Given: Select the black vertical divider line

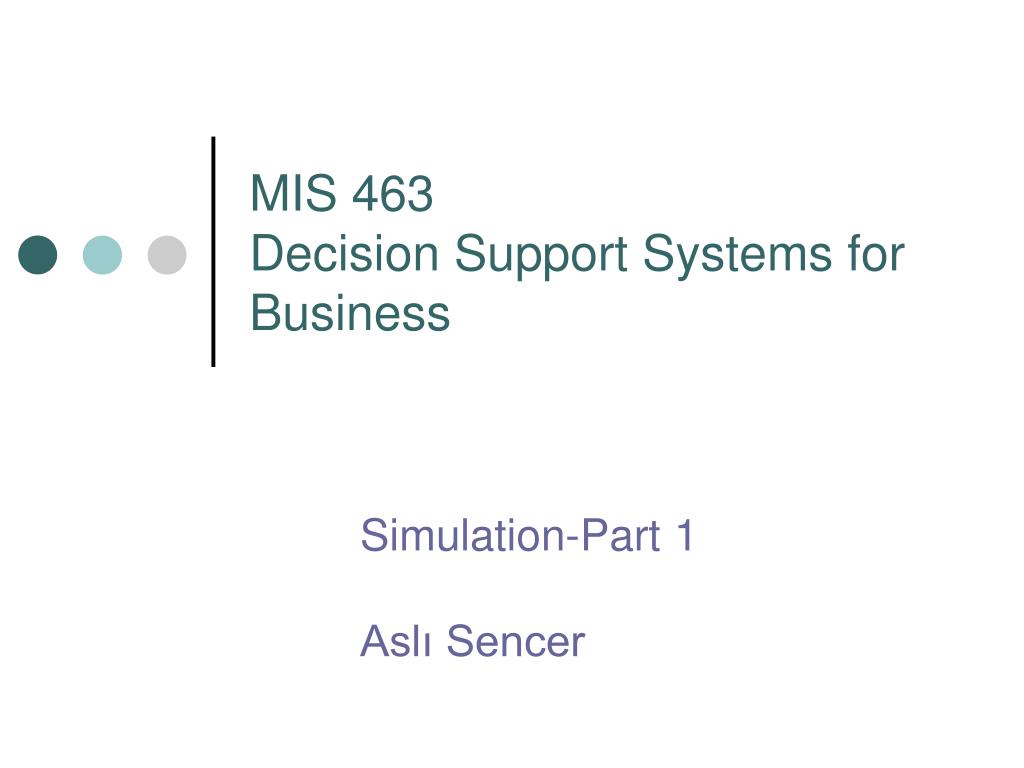Looking at the screenshot, I should (x=214, y=251).
